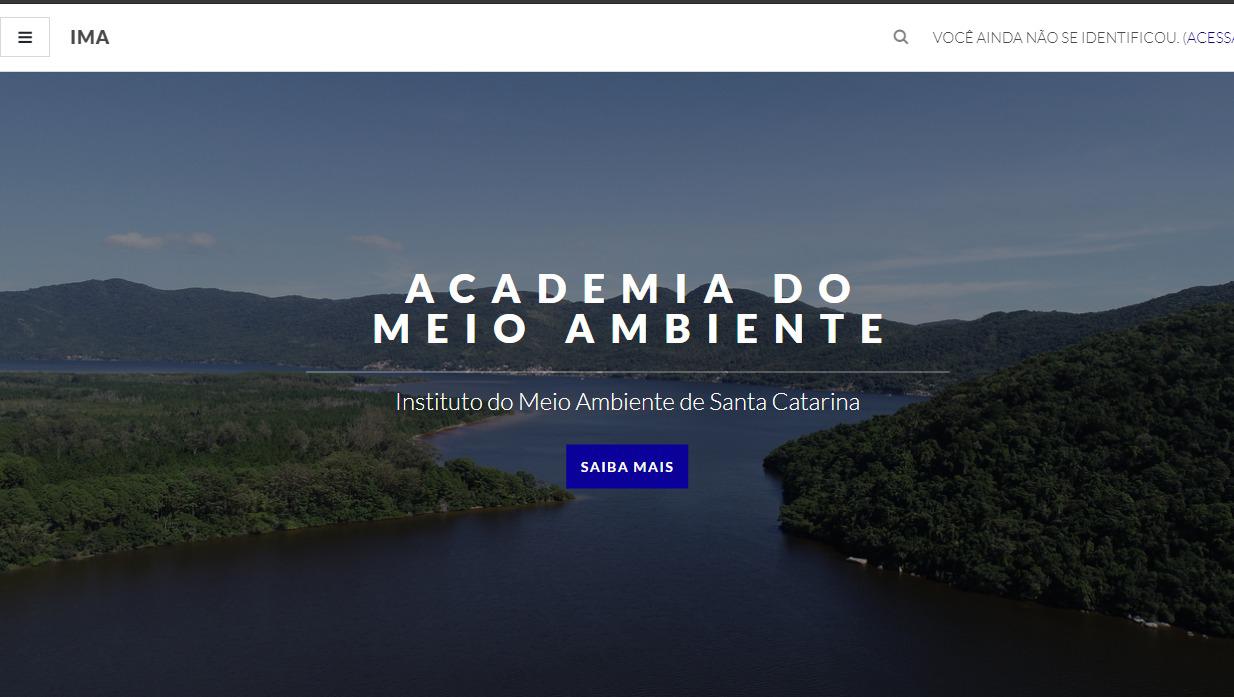This screenshot has height=697, width=1234.
Task: Click the VOCÊ AINDA NÃO SE IDENTIFICOU text
Action: click(1056, 38)
